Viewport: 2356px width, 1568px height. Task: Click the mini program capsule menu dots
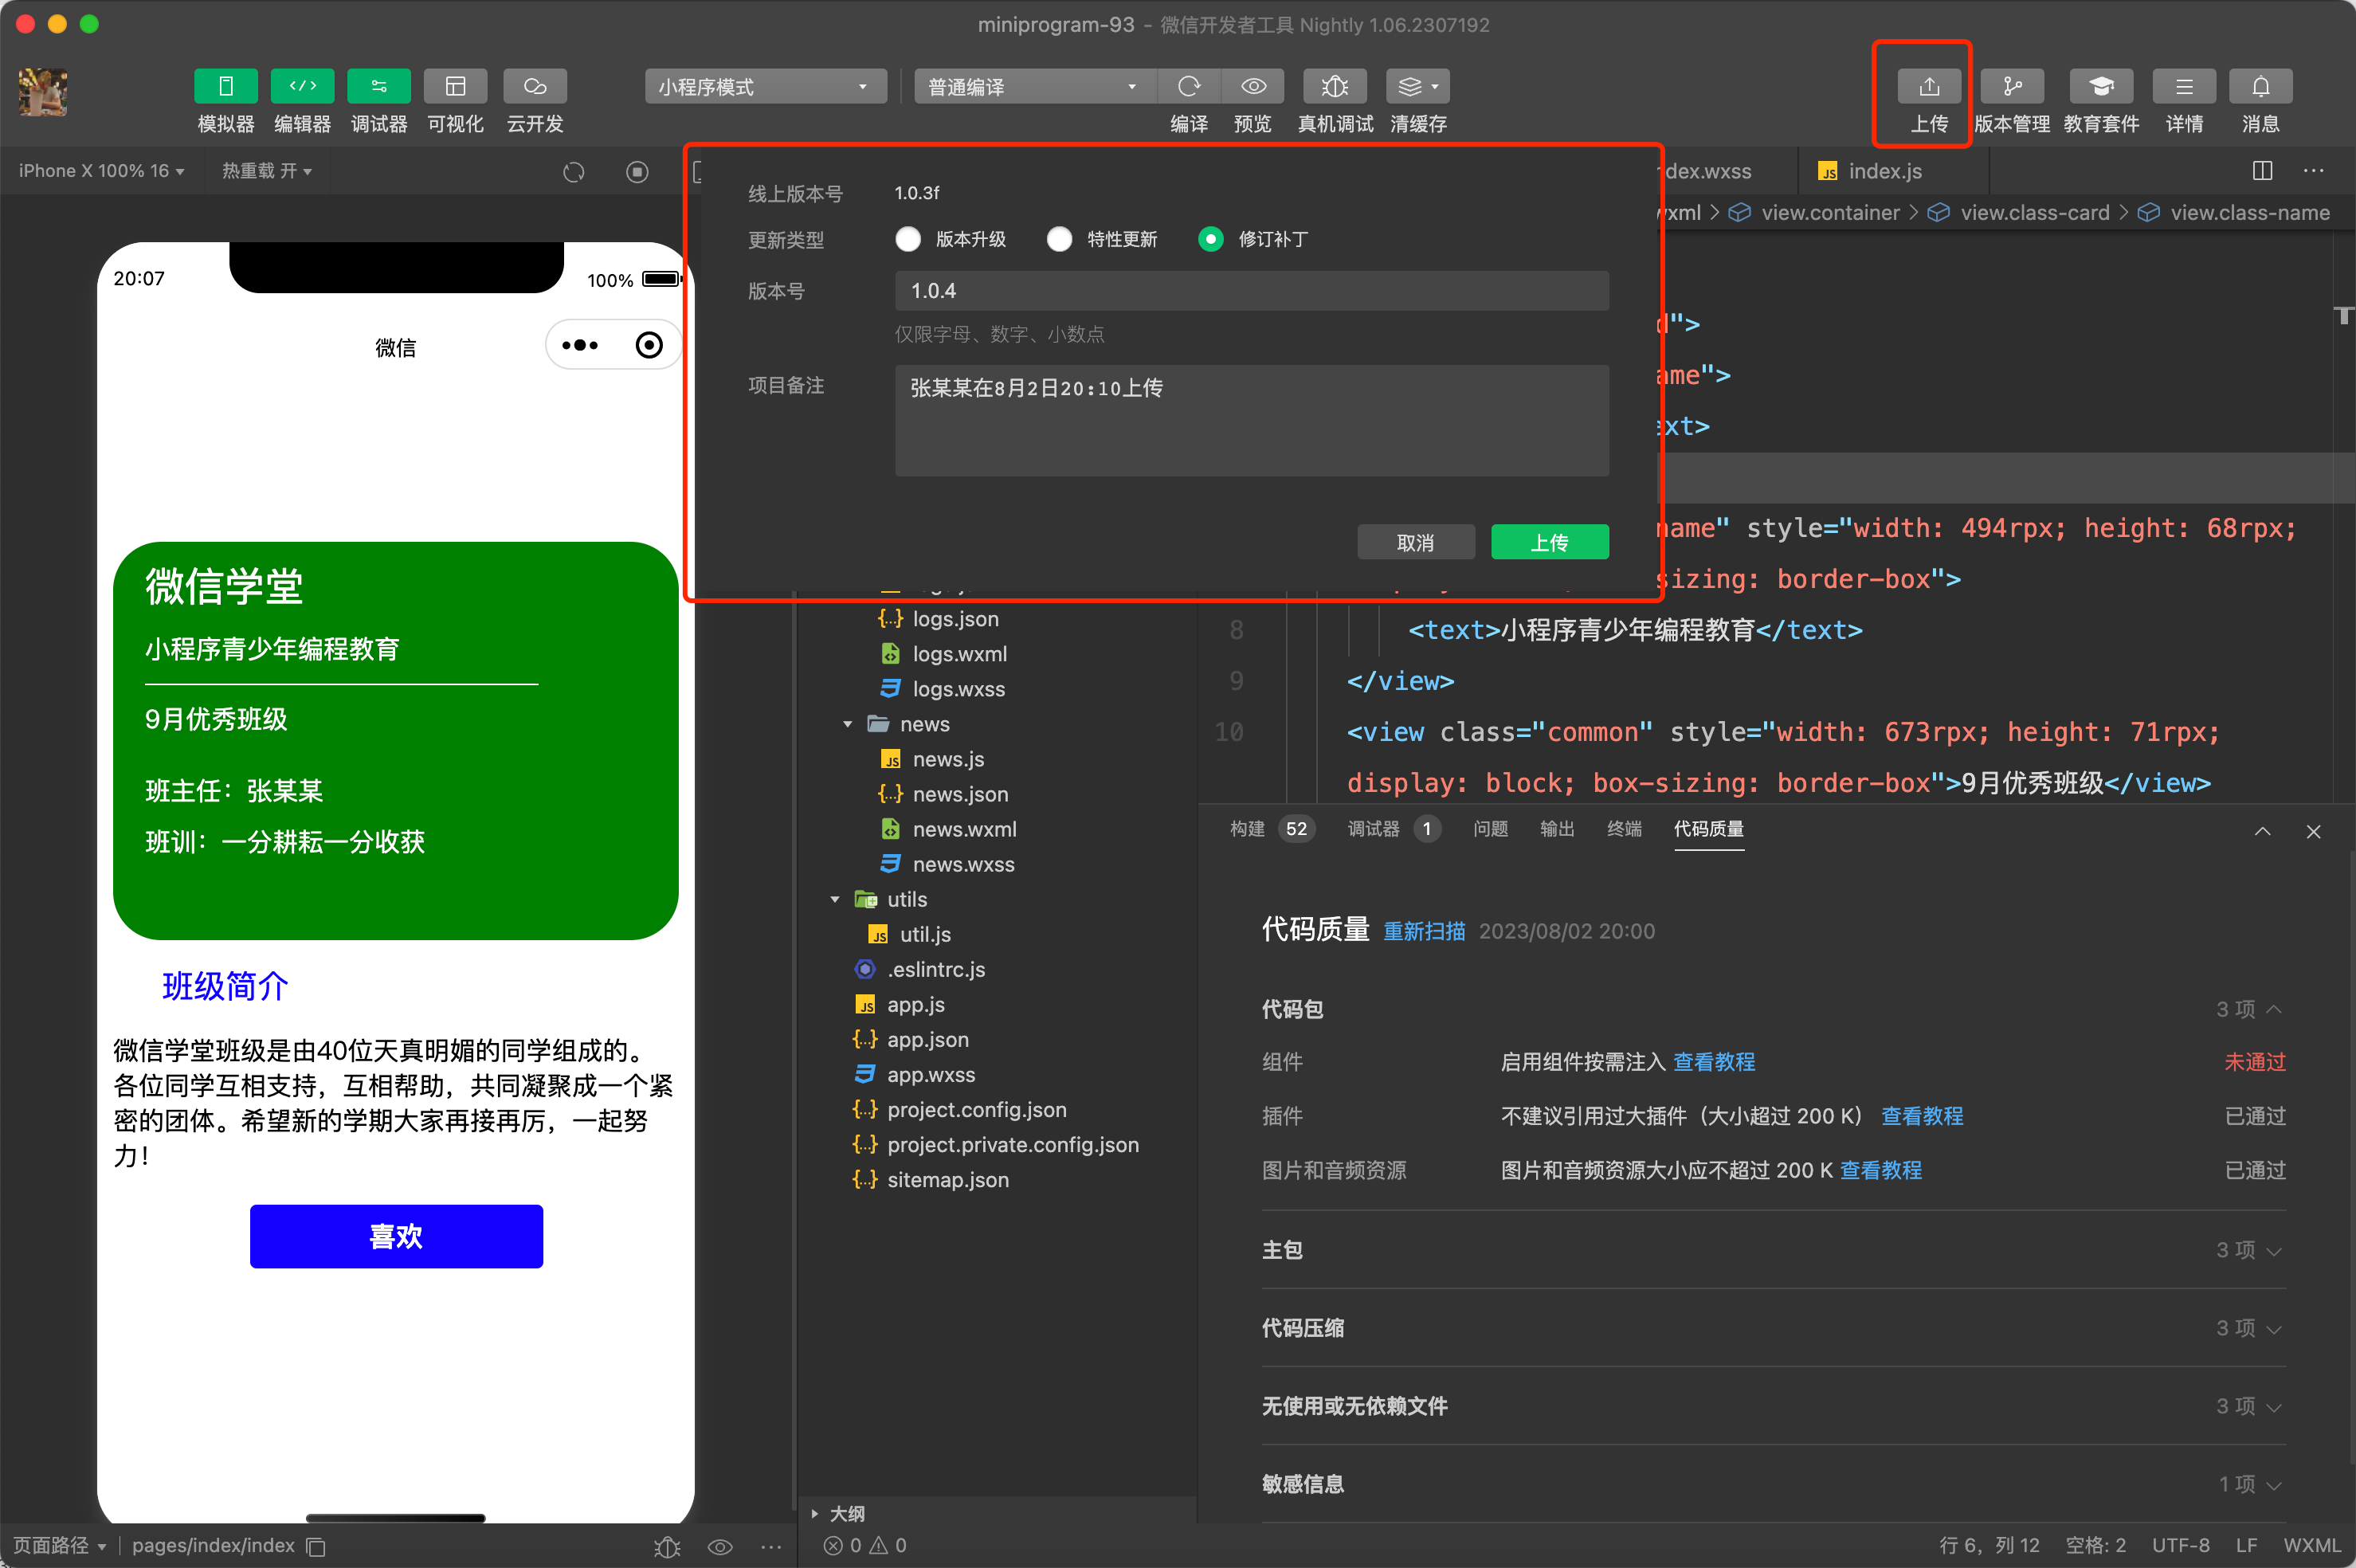[580, 345]
